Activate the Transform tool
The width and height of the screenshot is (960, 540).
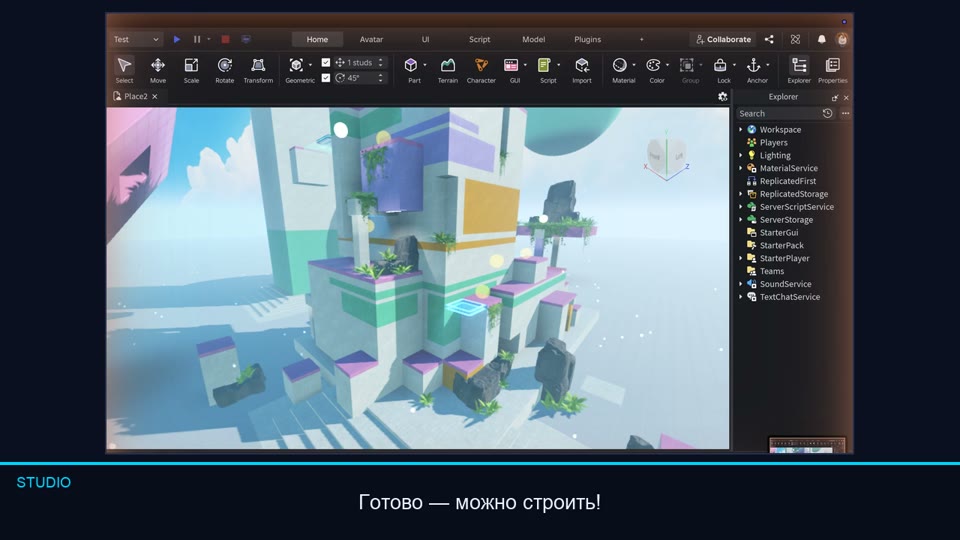pyautogui.click(x=258, y=70)
